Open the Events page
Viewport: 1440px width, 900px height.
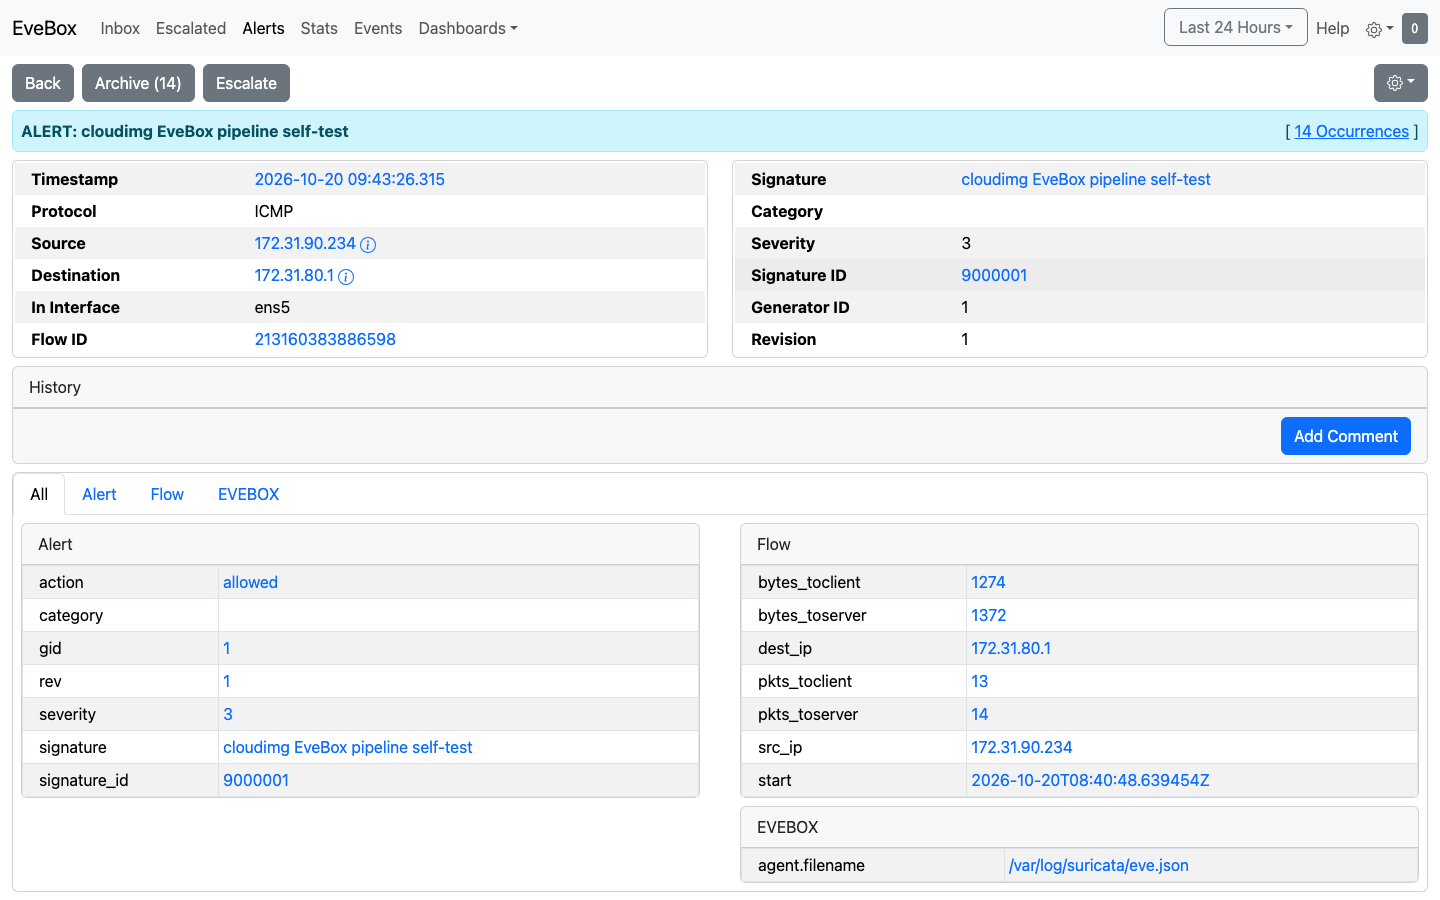click(x=378, y=28)
